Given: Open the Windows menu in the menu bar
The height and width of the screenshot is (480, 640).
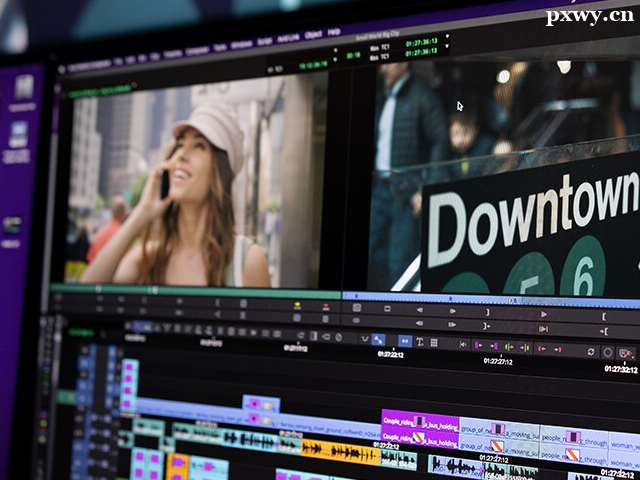Looking at the screenshot, I should (x=241, y=45).
